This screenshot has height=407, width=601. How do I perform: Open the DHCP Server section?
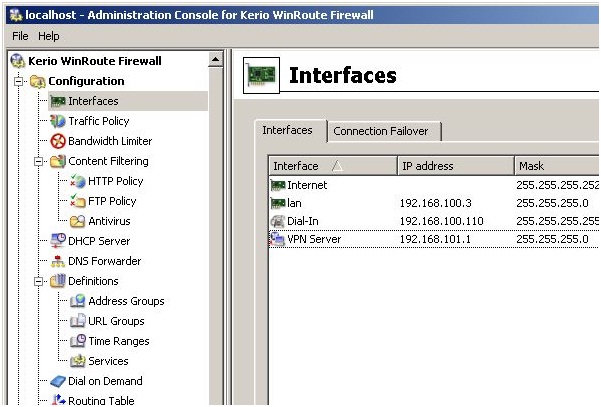[99, 241]
